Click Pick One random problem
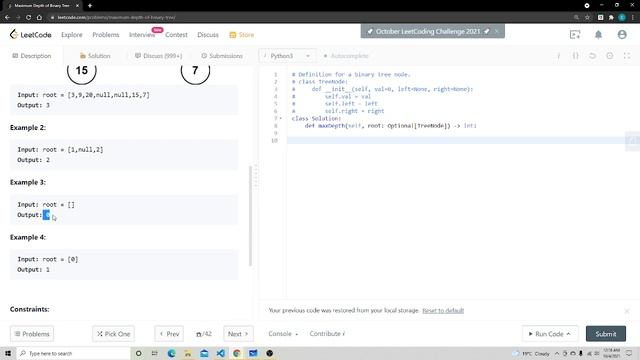This screenshot has width=640, height=360. [x=113, y=334]
